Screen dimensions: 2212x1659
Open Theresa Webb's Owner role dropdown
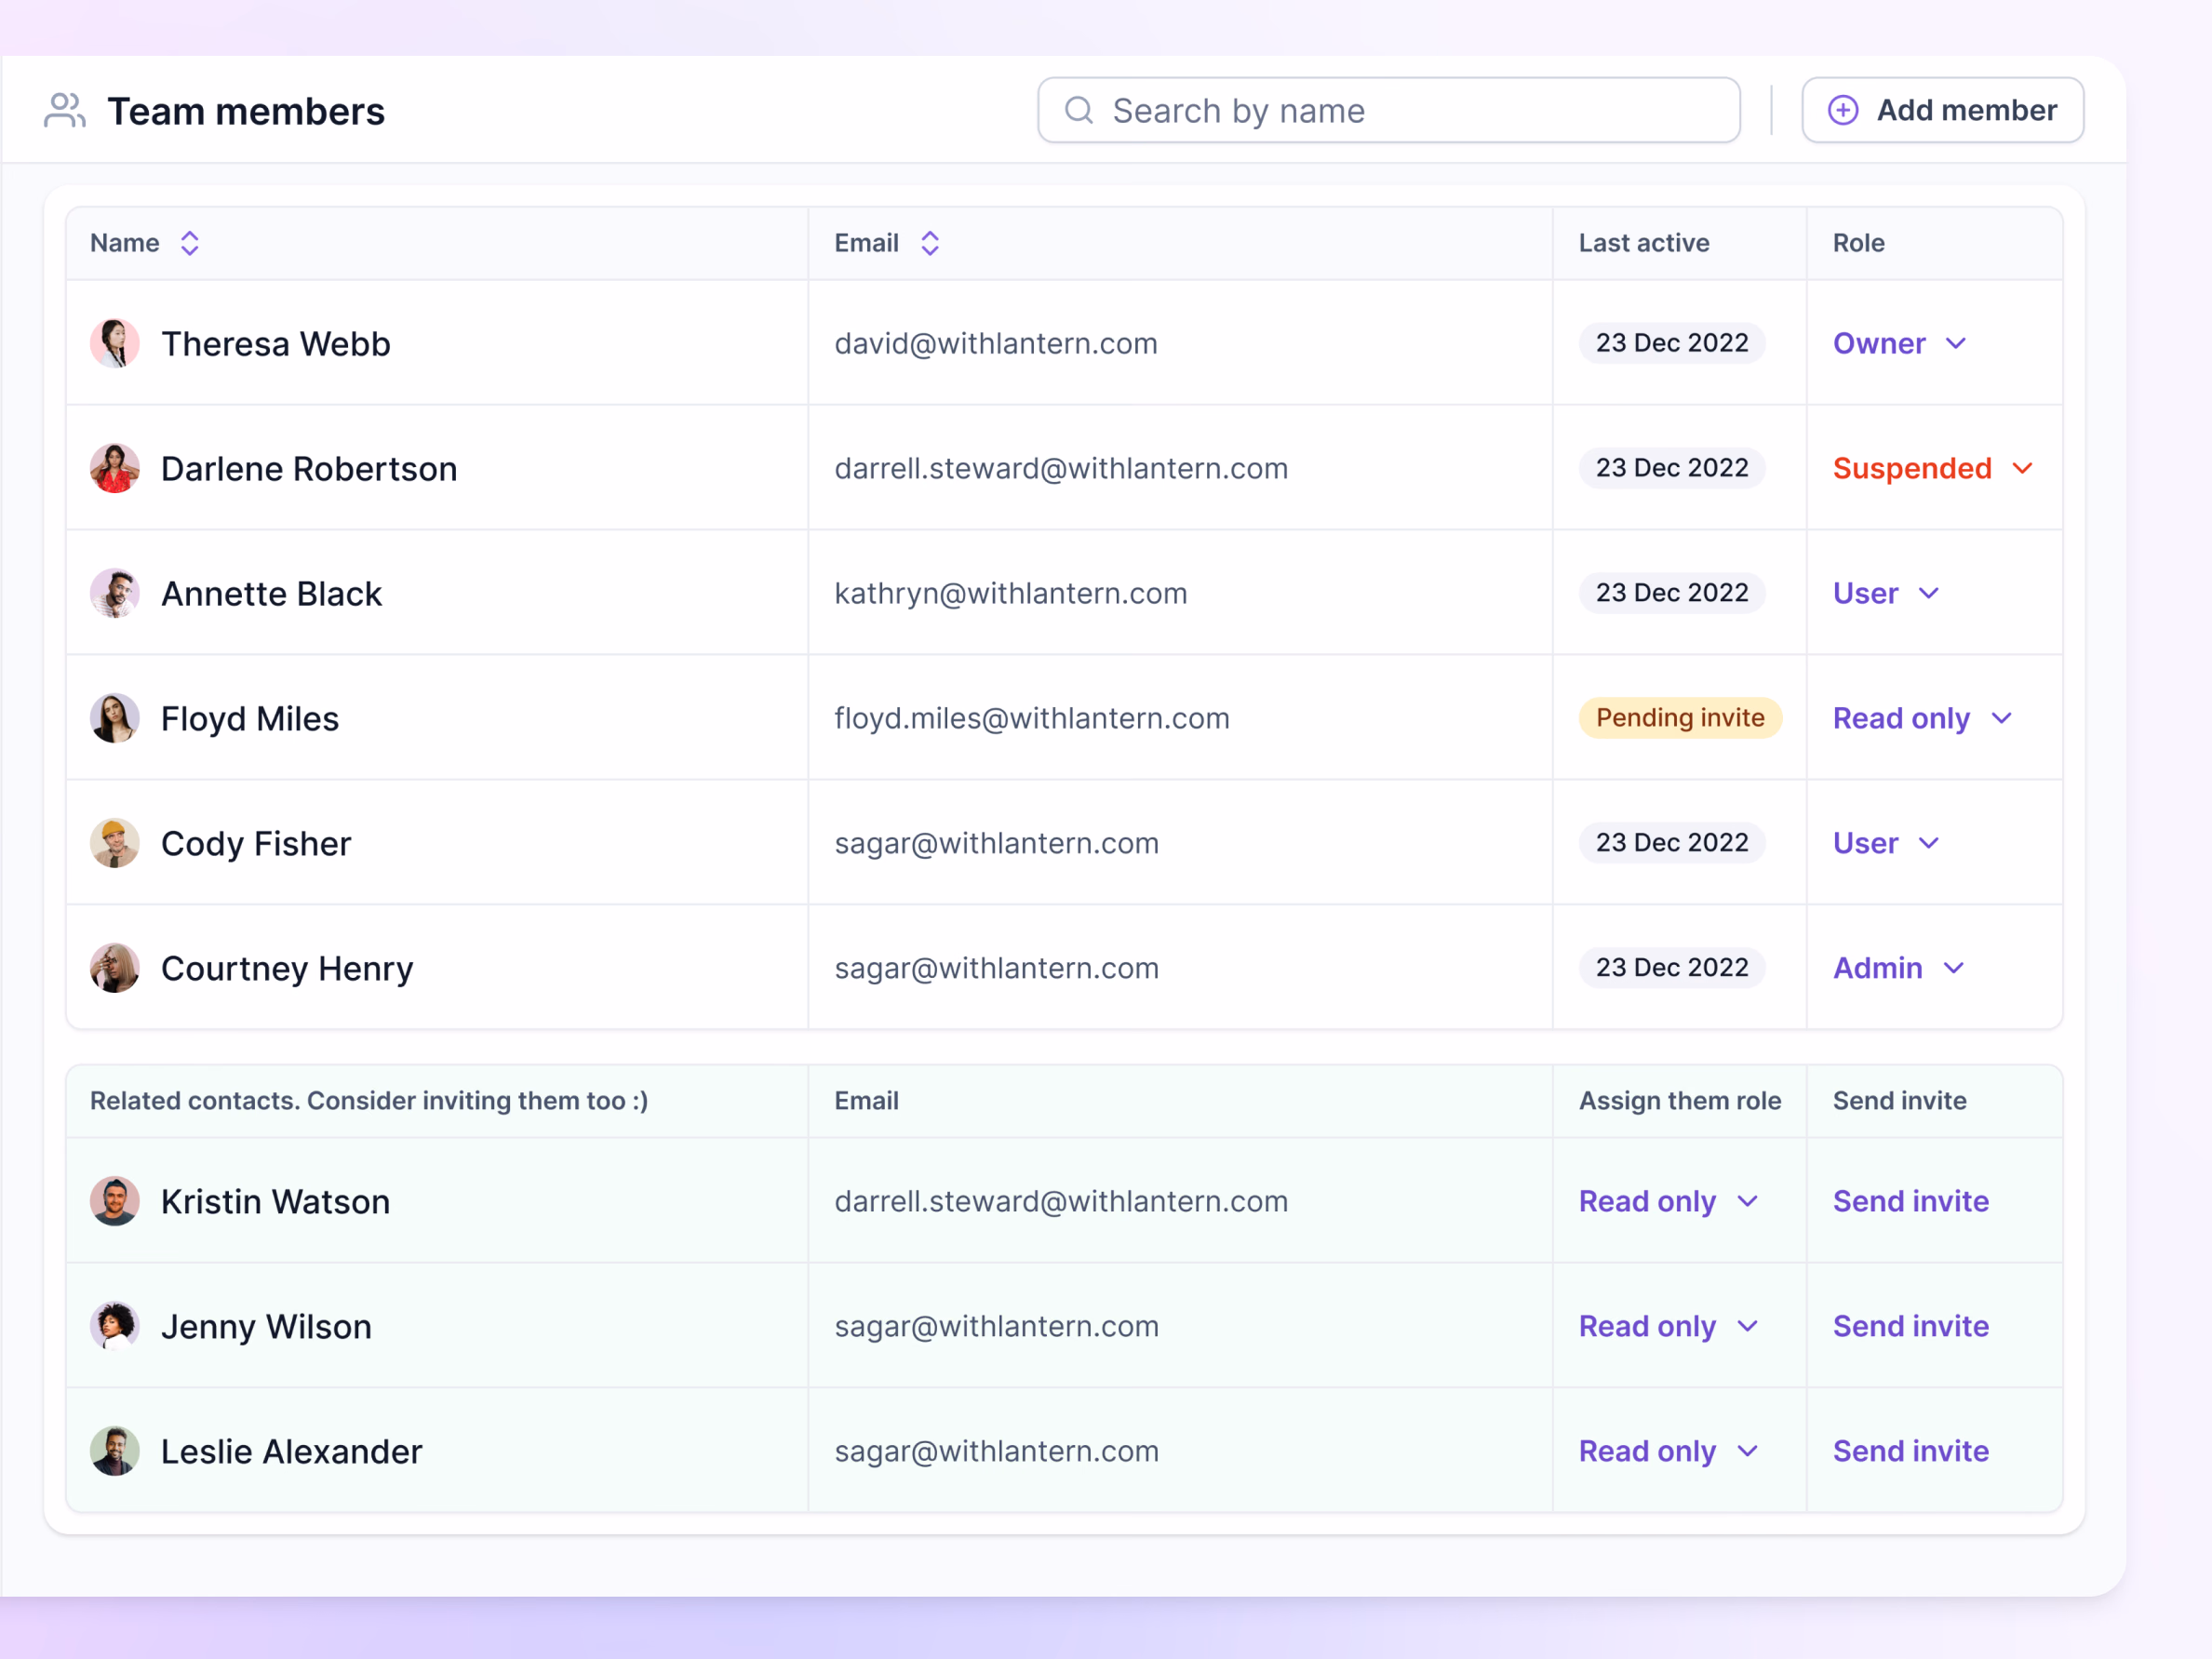pyautogui.click(x=1900, y=343)
